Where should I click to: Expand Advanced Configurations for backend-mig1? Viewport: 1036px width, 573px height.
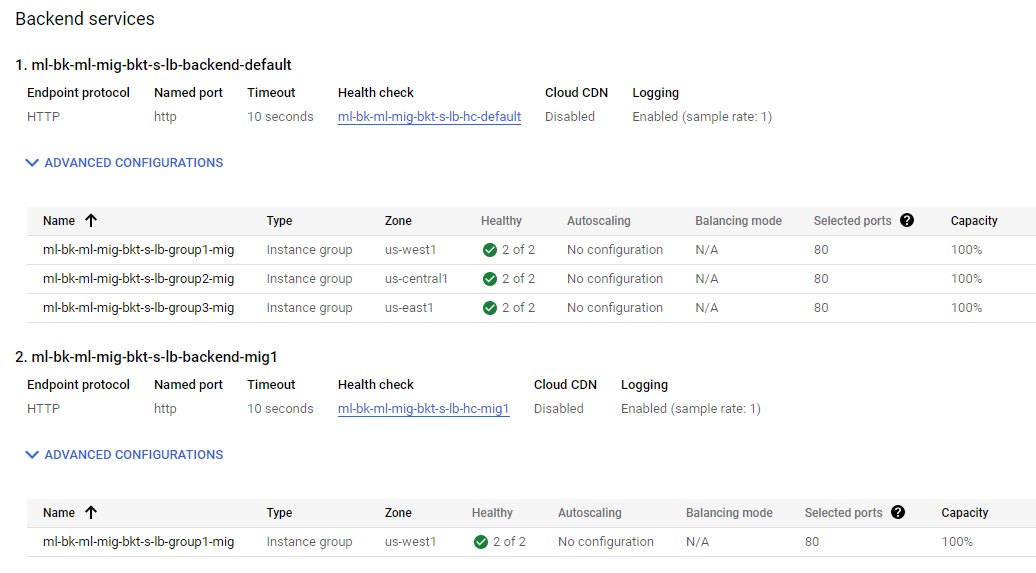tap(124, 455)
